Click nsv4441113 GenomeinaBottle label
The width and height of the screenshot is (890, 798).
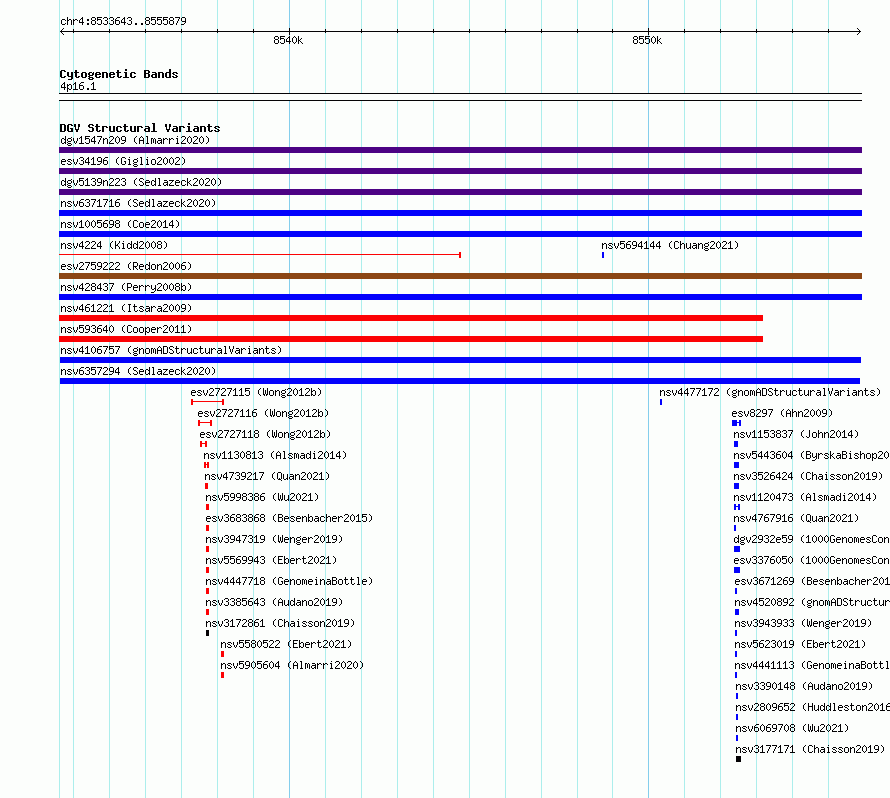click(x=812, y=665)
